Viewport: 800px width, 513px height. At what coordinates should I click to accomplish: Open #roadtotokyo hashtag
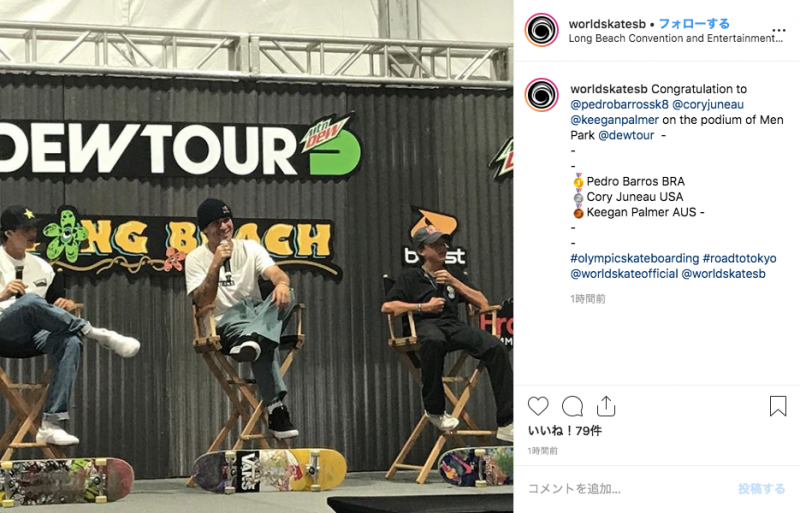(x=739, y=258)
